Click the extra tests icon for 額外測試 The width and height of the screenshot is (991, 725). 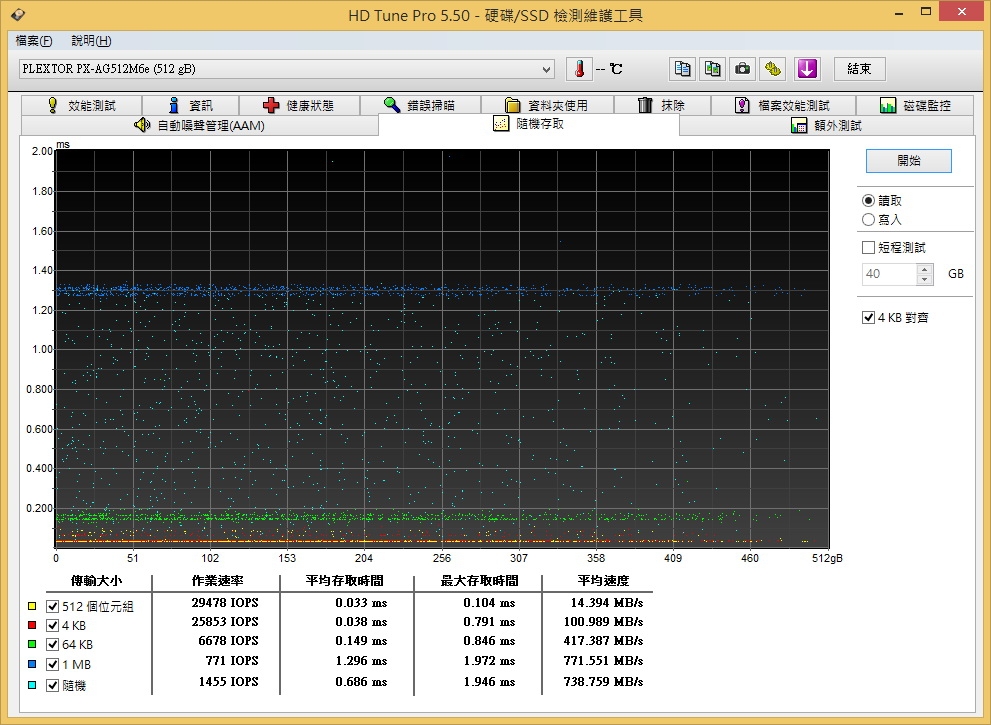pyautogui.click(x=799, y=125)
